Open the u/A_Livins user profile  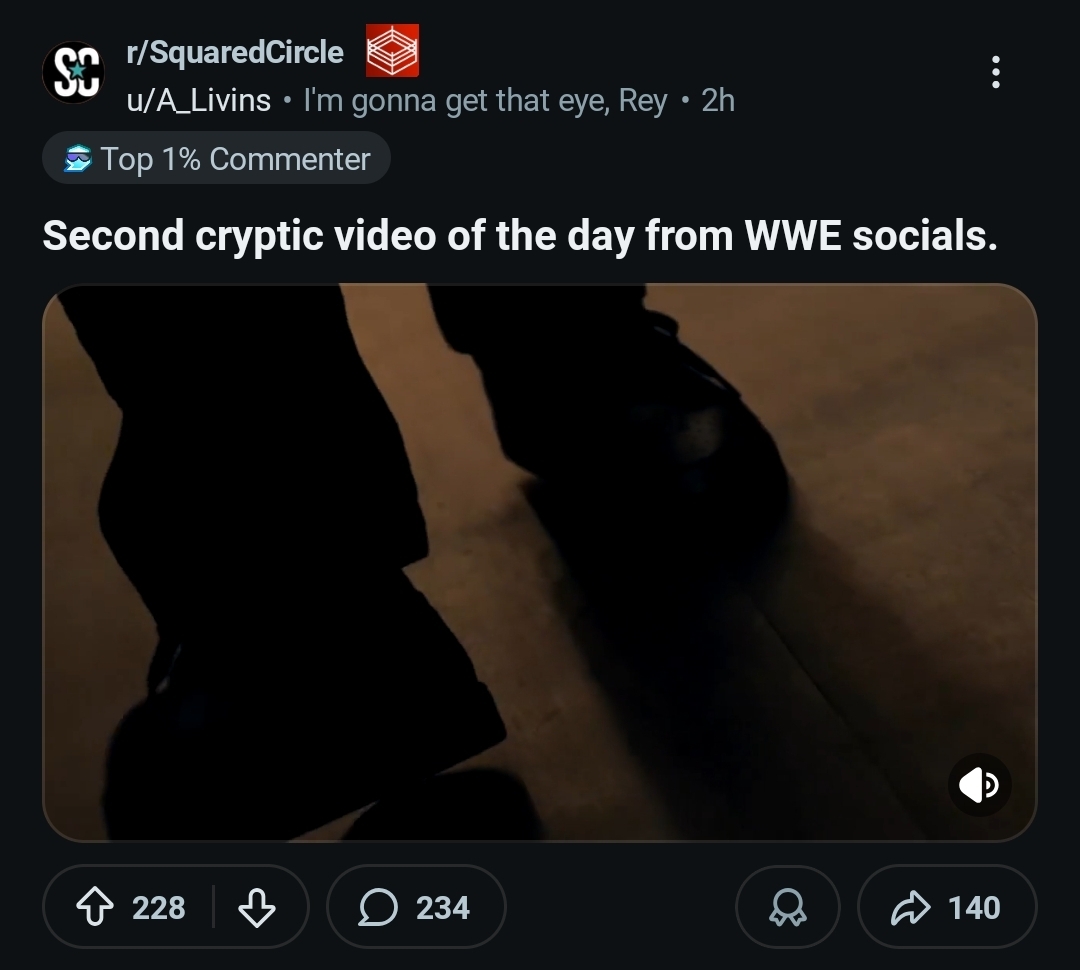pos(198,100)
